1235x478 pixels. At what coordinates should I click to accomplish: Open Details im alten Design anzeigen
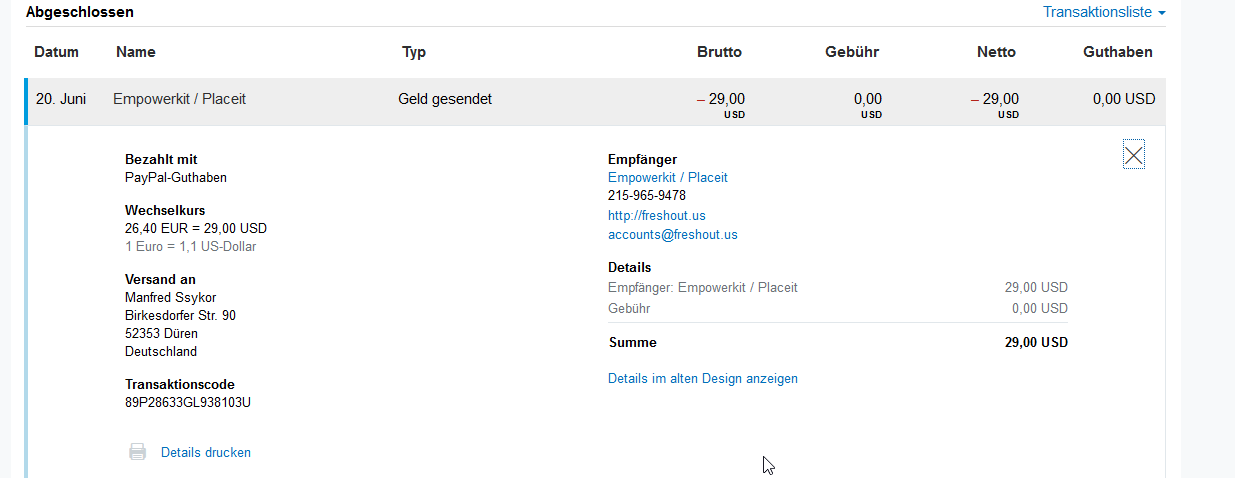click(703, 378)
